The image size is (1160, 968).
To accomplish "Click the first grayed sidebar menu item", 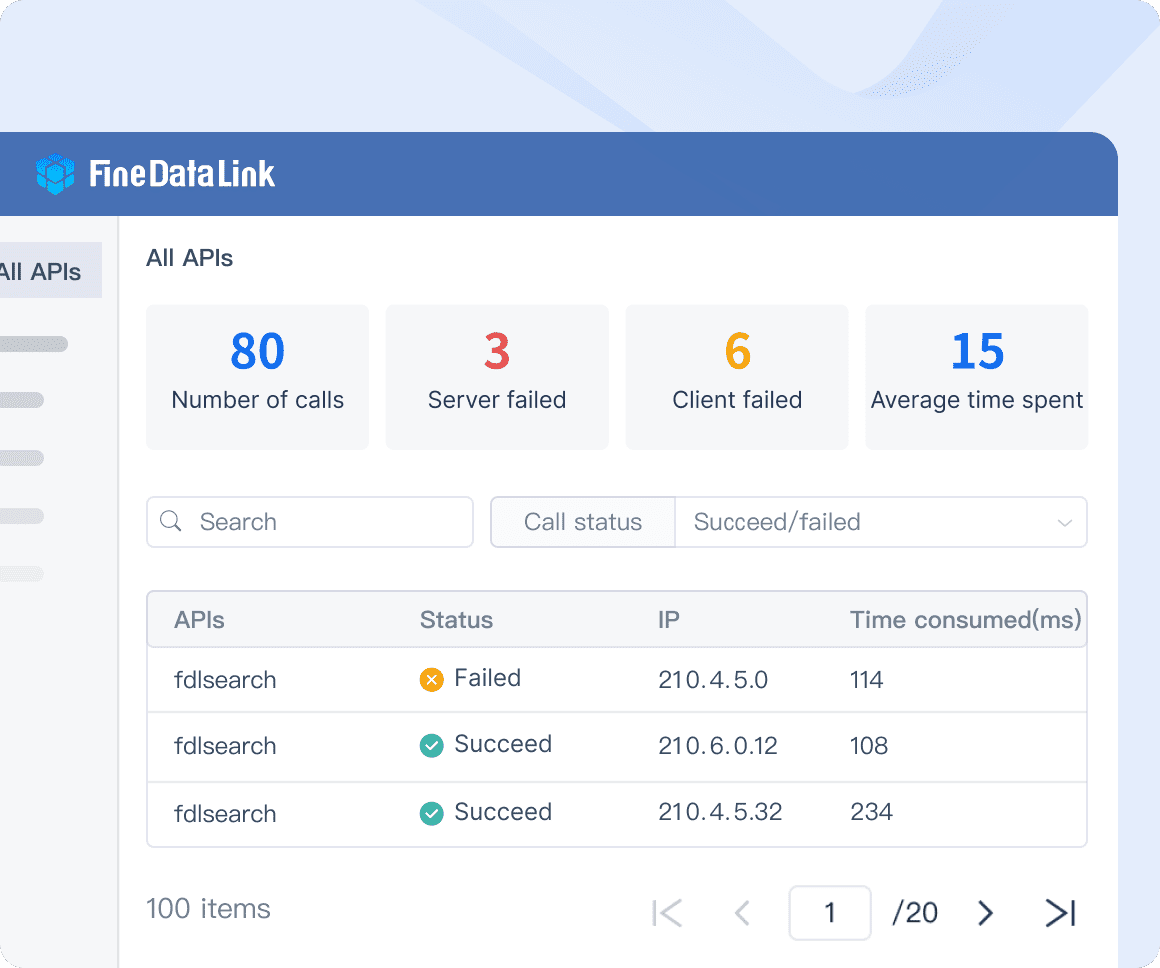I will click(x=35, y=343).
